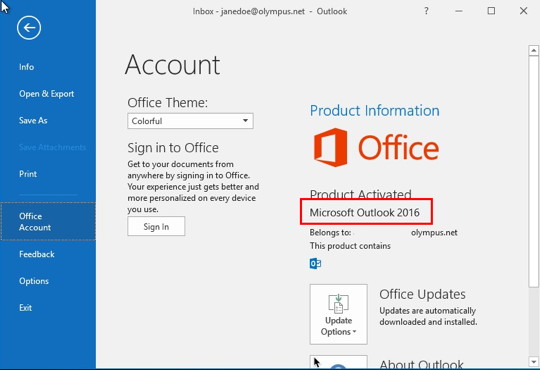The width and height of the screenshot is (540, 370).
Task: Click the Product Information heading
Action: (375, 111)
